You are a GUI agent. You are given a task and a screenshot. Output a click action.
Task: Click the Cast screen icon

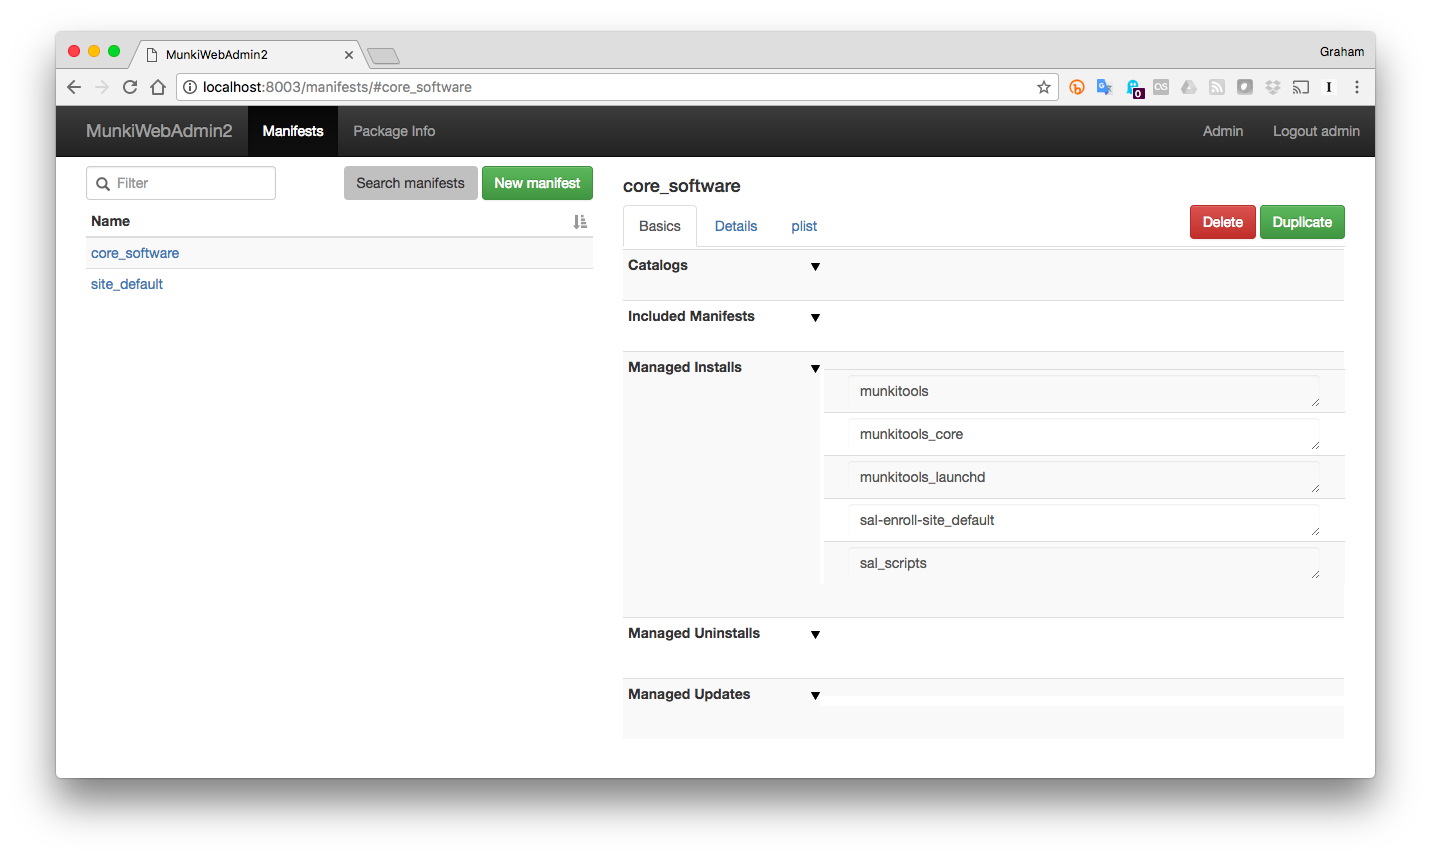click(x=1301, y=87)
